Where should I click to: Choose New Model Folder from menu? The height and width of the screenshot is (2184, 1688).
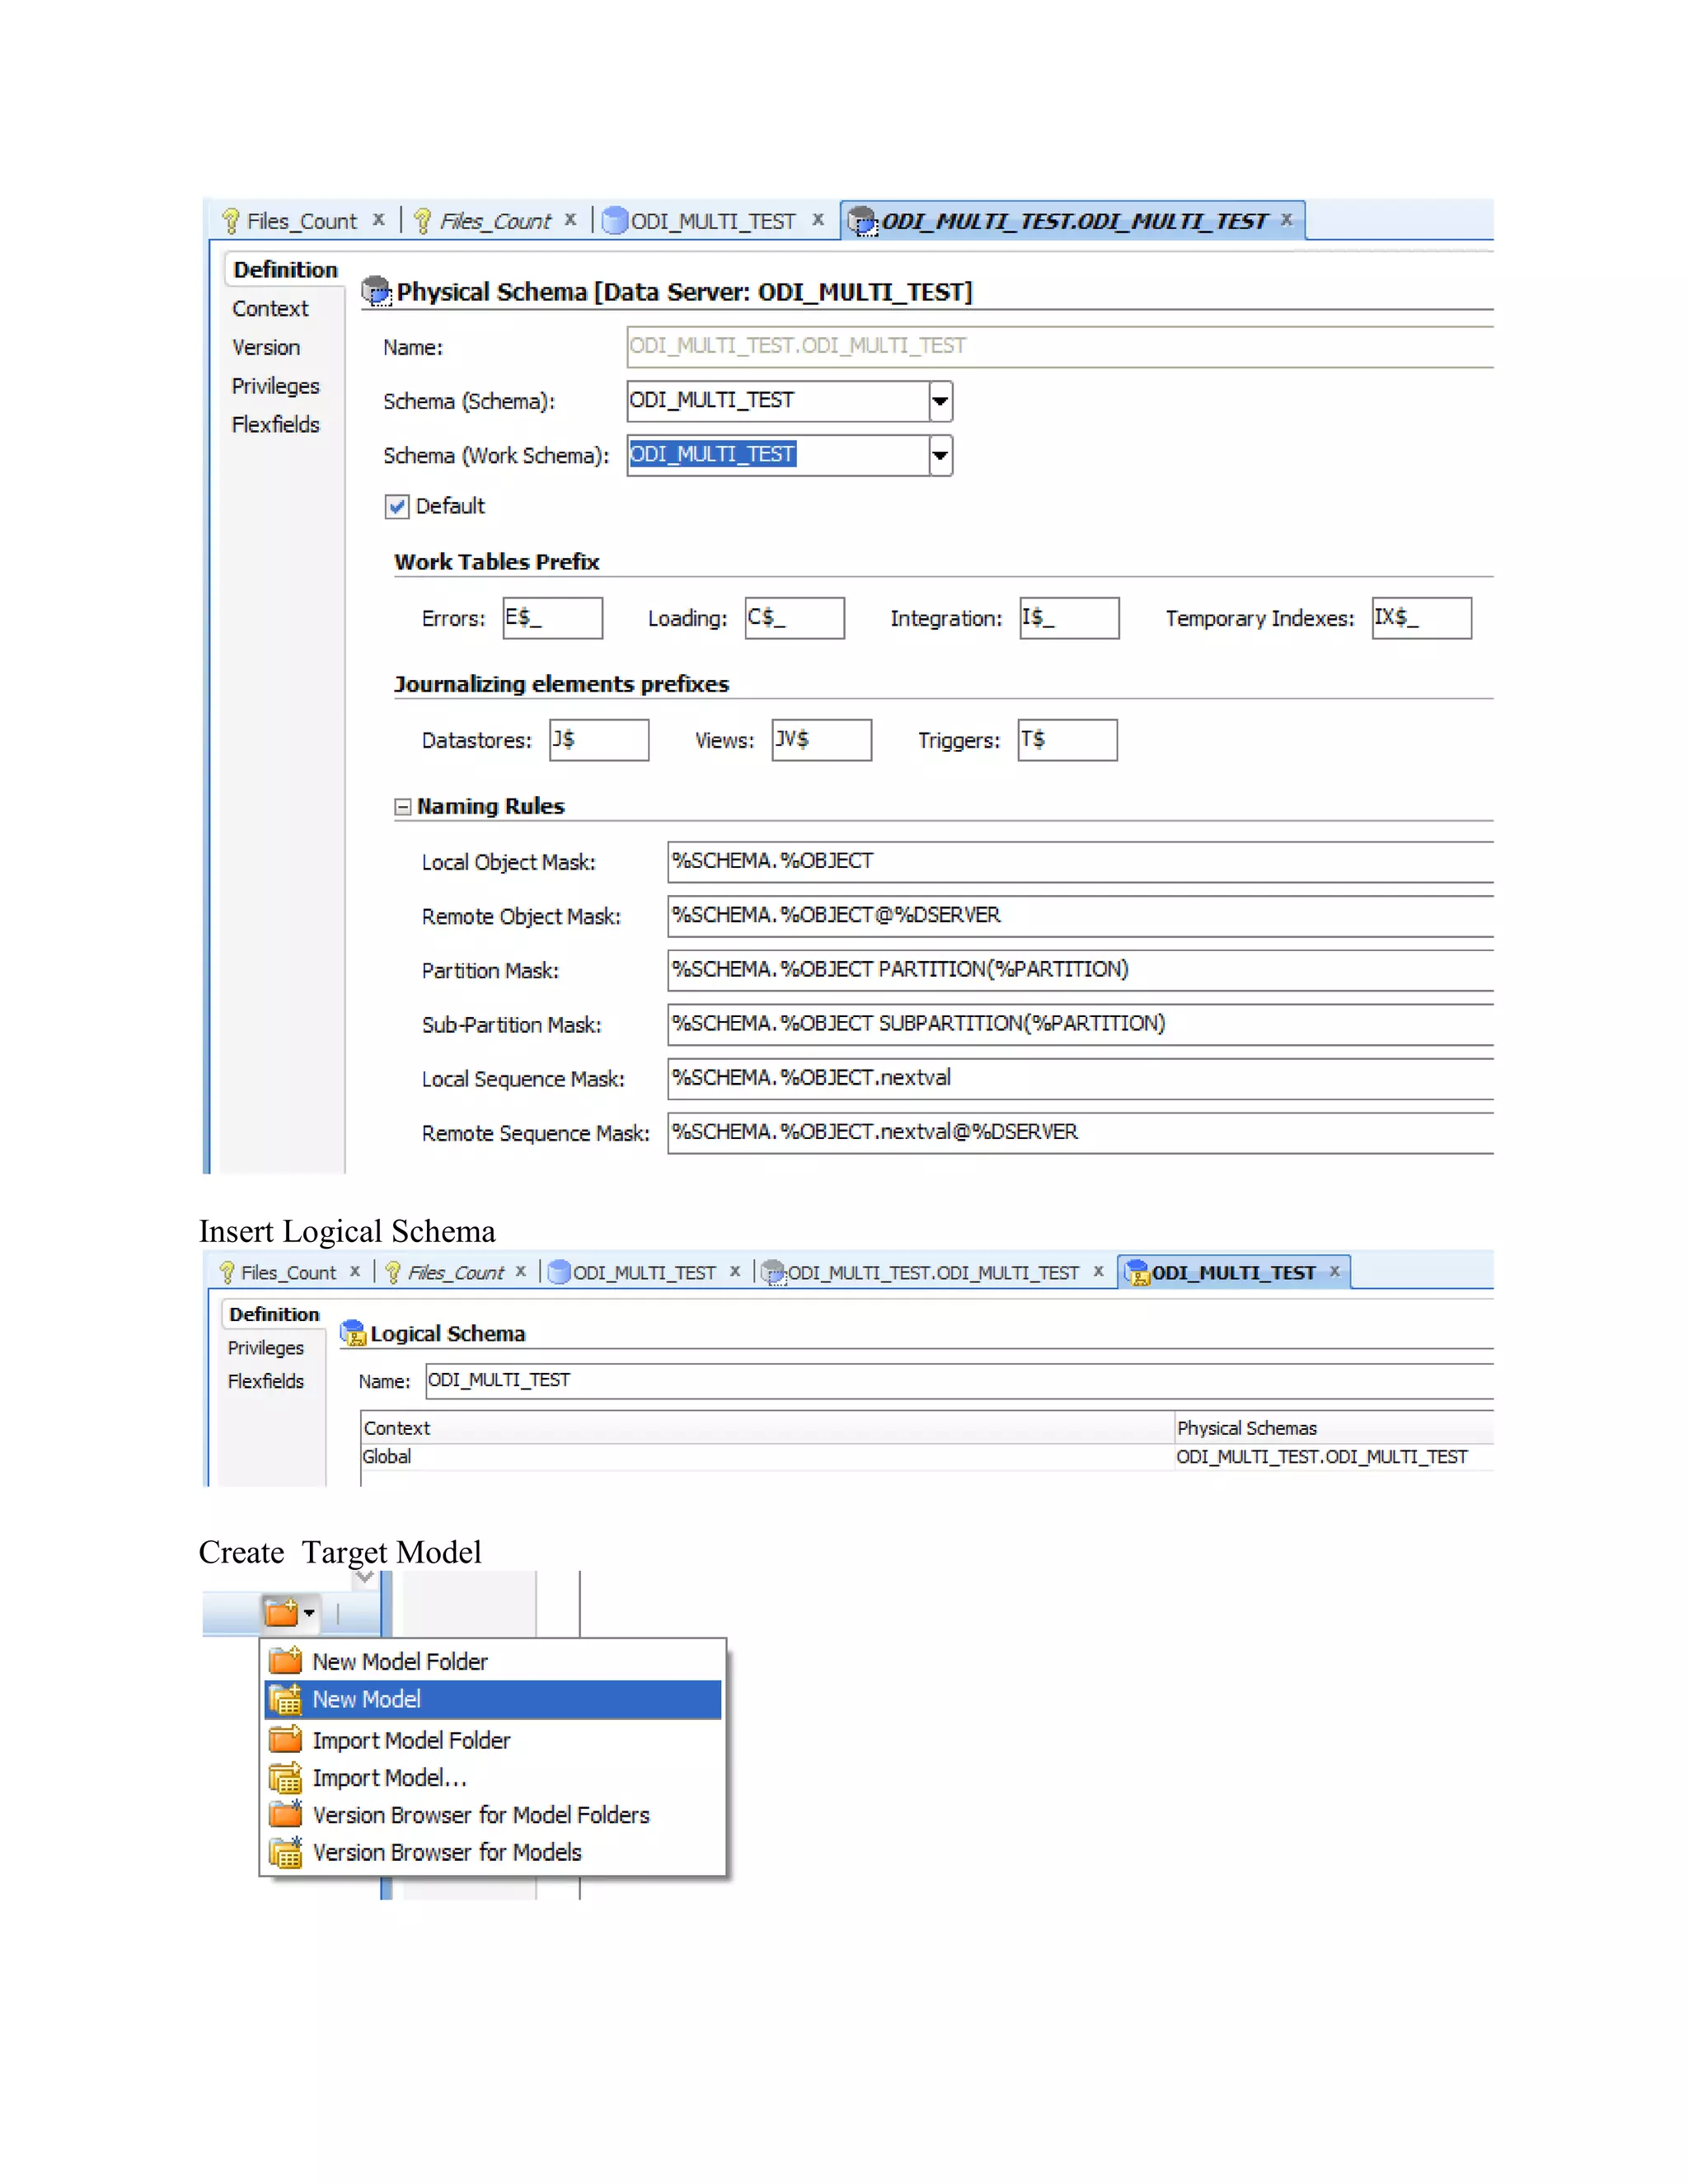(x=493, y=1662)
